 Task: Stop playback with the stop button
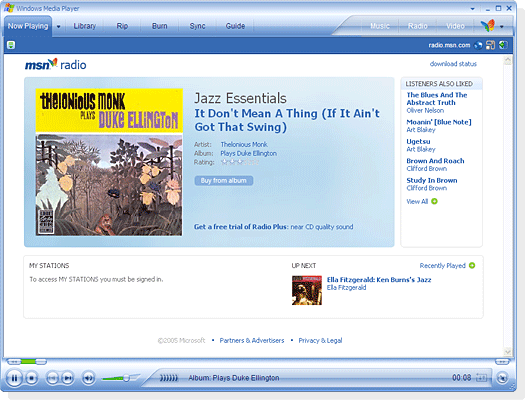(x=31, y=378)
